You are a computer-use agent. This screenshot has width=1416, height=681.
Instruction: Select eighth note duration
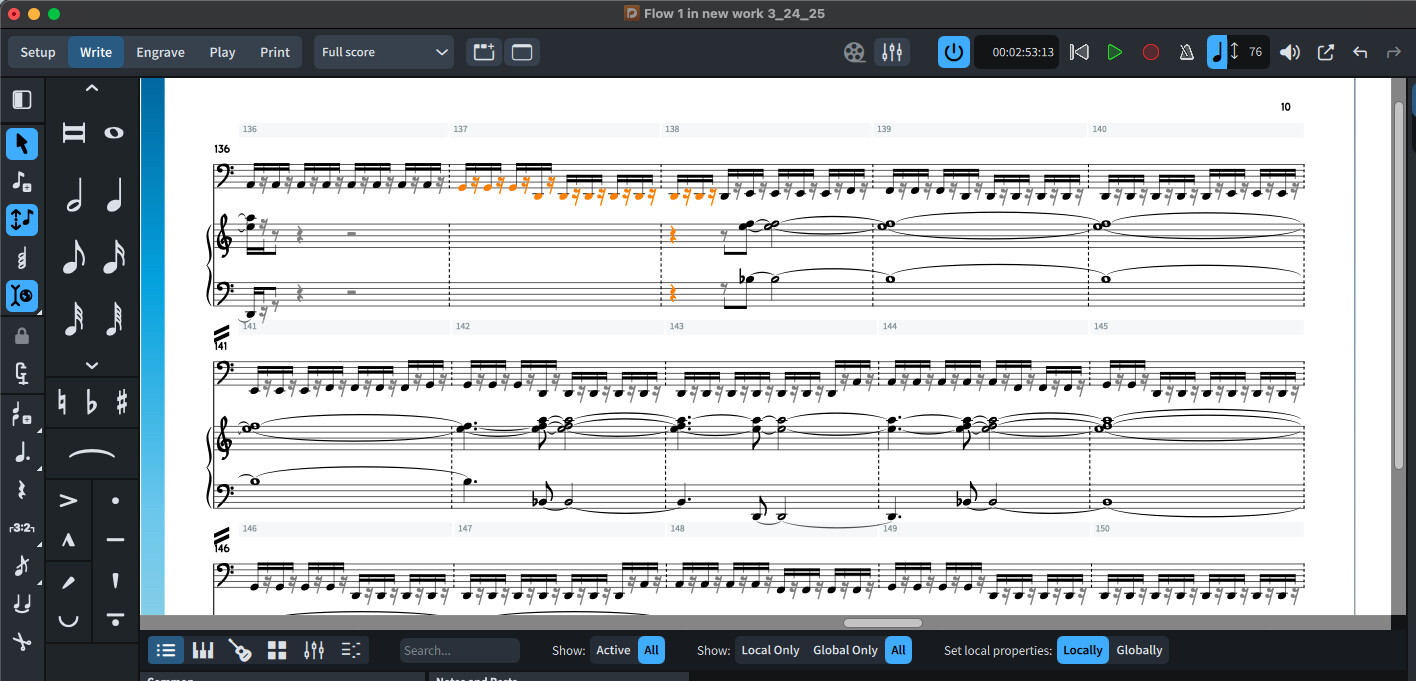click(73, 258)
